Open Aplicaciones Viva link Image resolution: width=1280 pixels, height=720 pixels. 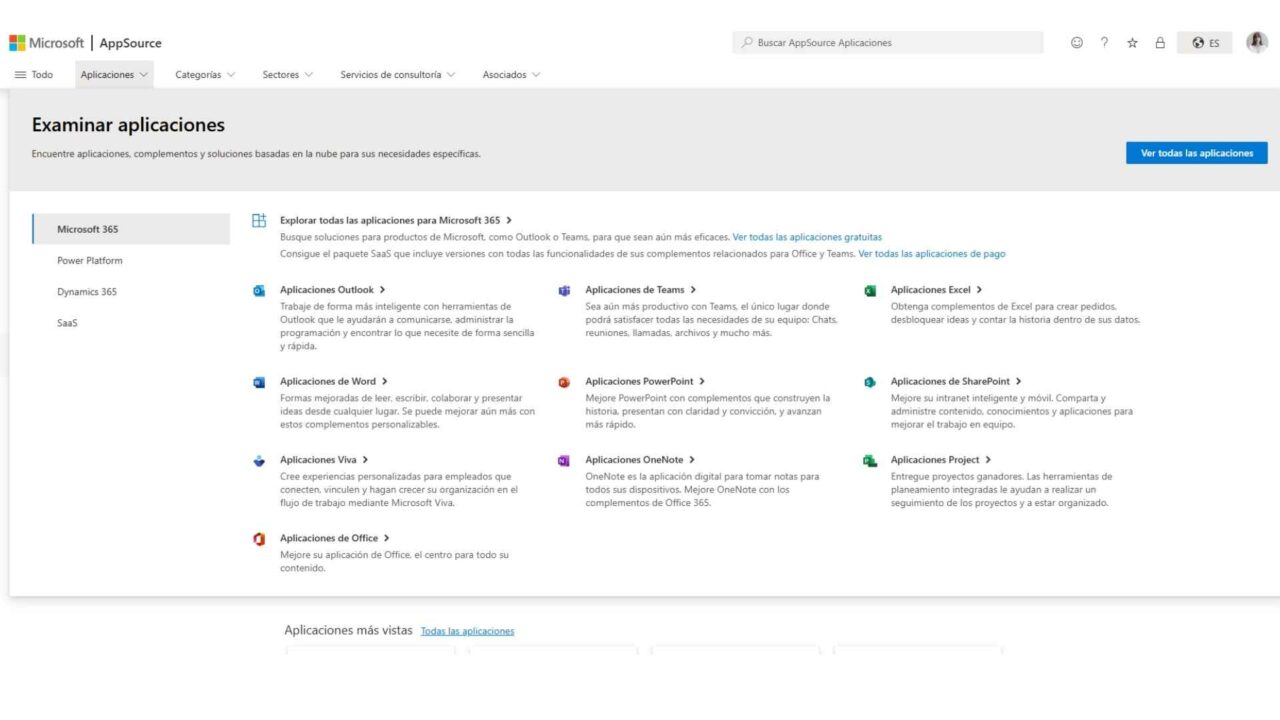[324, 460]
